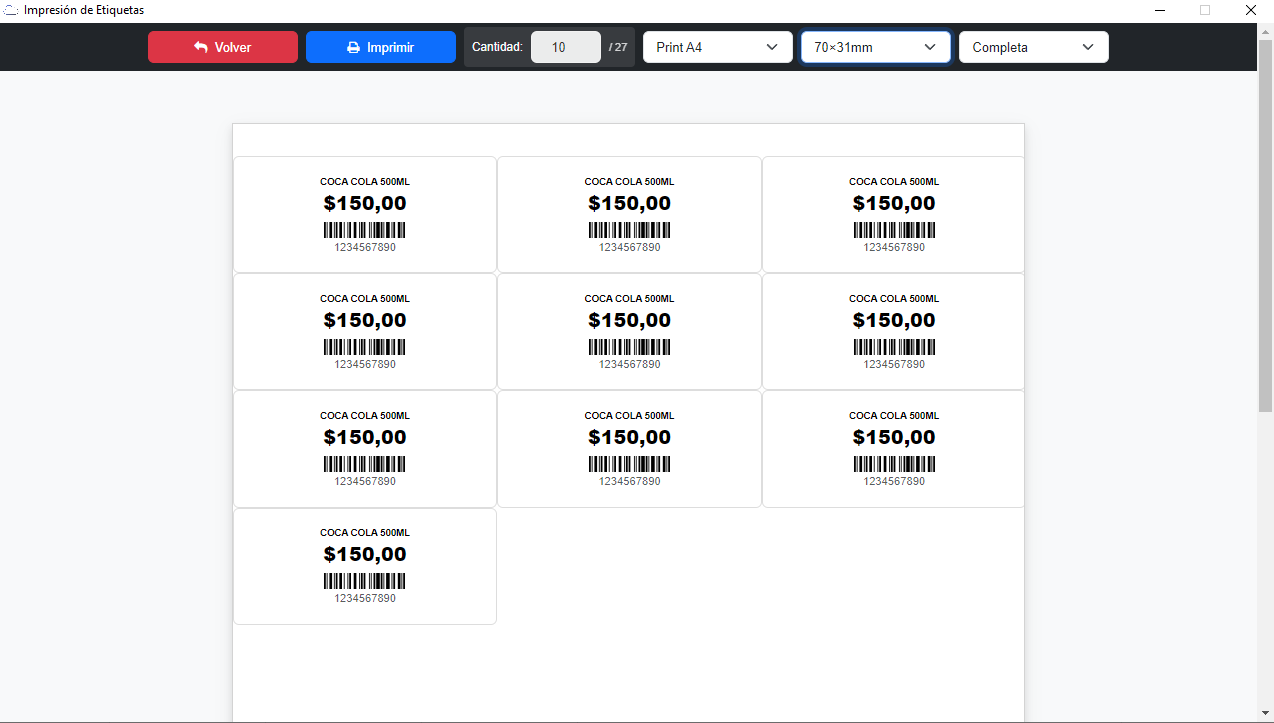
Task: Click the "Cantidad:" label text
Action: [x=497, y=47]
